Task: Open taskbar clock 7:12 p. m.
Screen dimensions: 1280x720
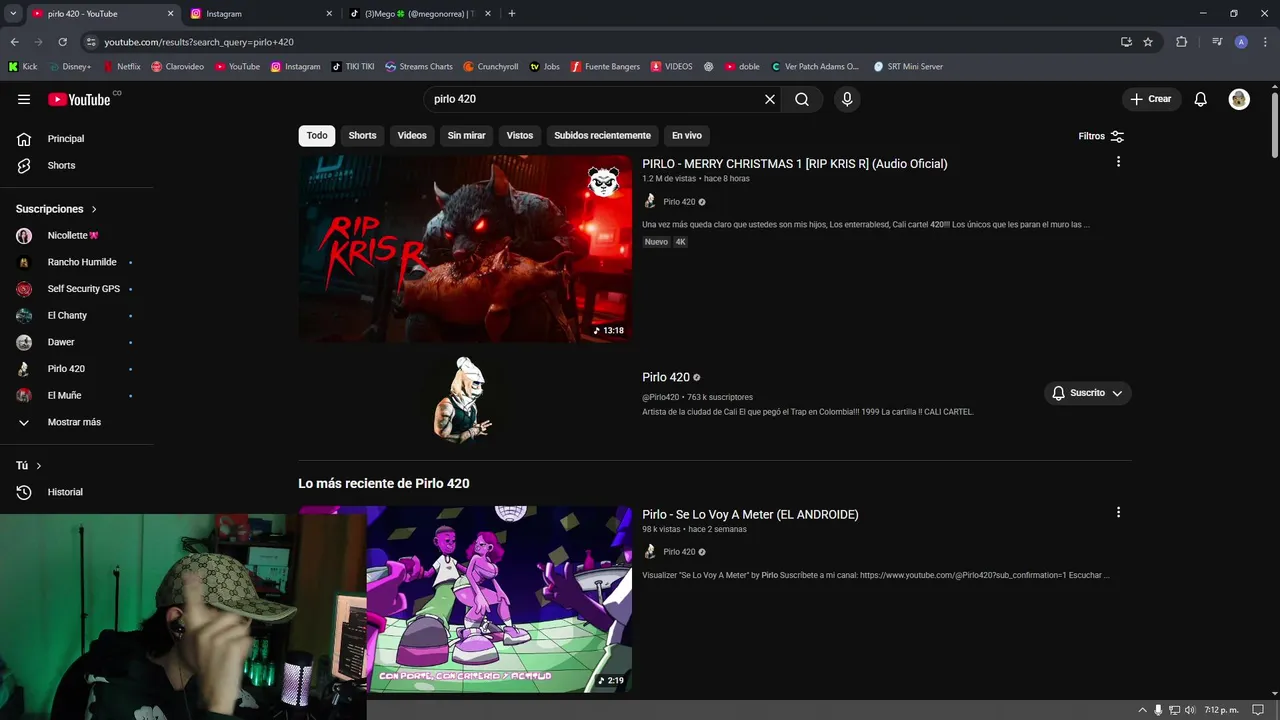Action: pyautogui.click(x=1221, y=710)
